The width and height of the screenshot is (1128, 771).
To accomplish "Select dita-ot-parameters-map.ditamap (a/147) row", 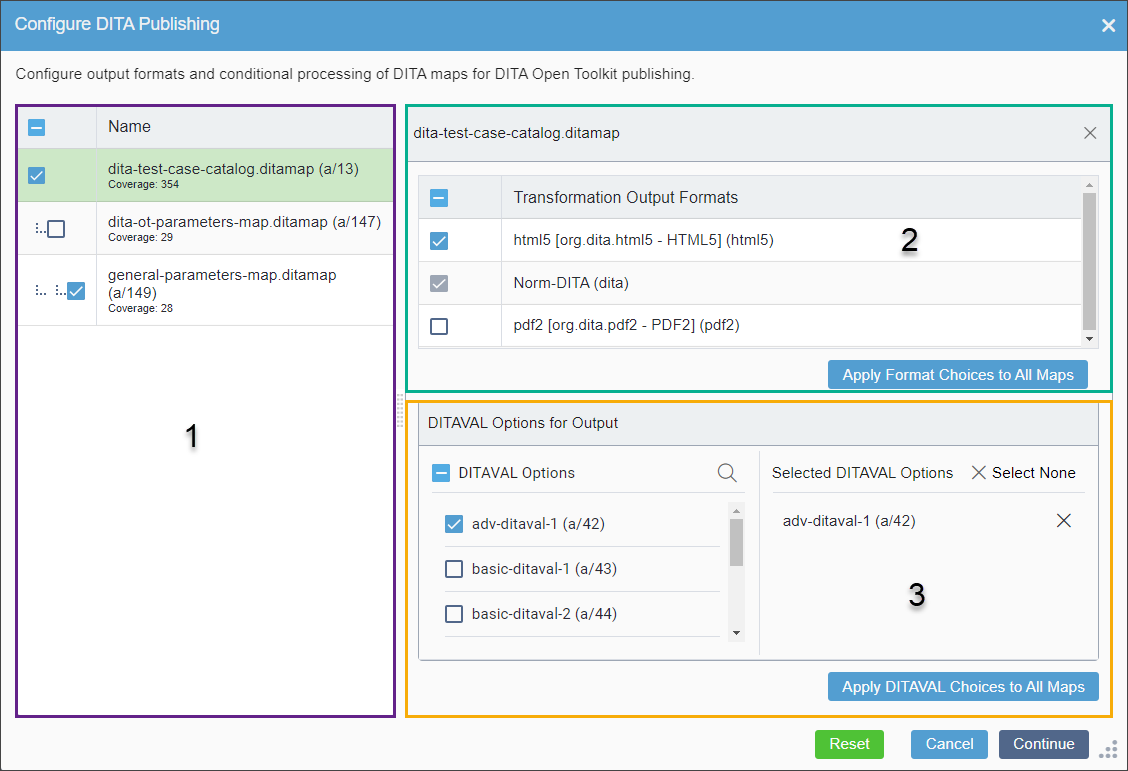I will 206,229.
